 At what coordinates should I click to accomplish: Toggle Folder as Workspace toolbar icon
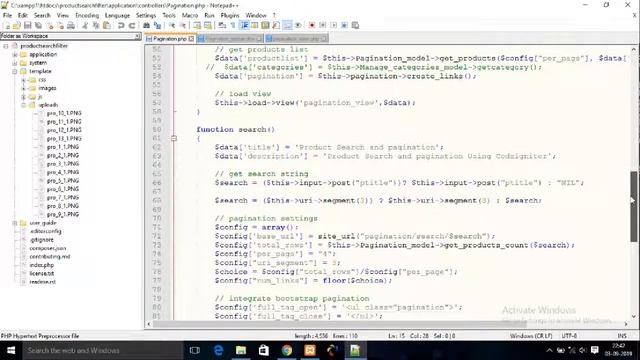[287, 25]
